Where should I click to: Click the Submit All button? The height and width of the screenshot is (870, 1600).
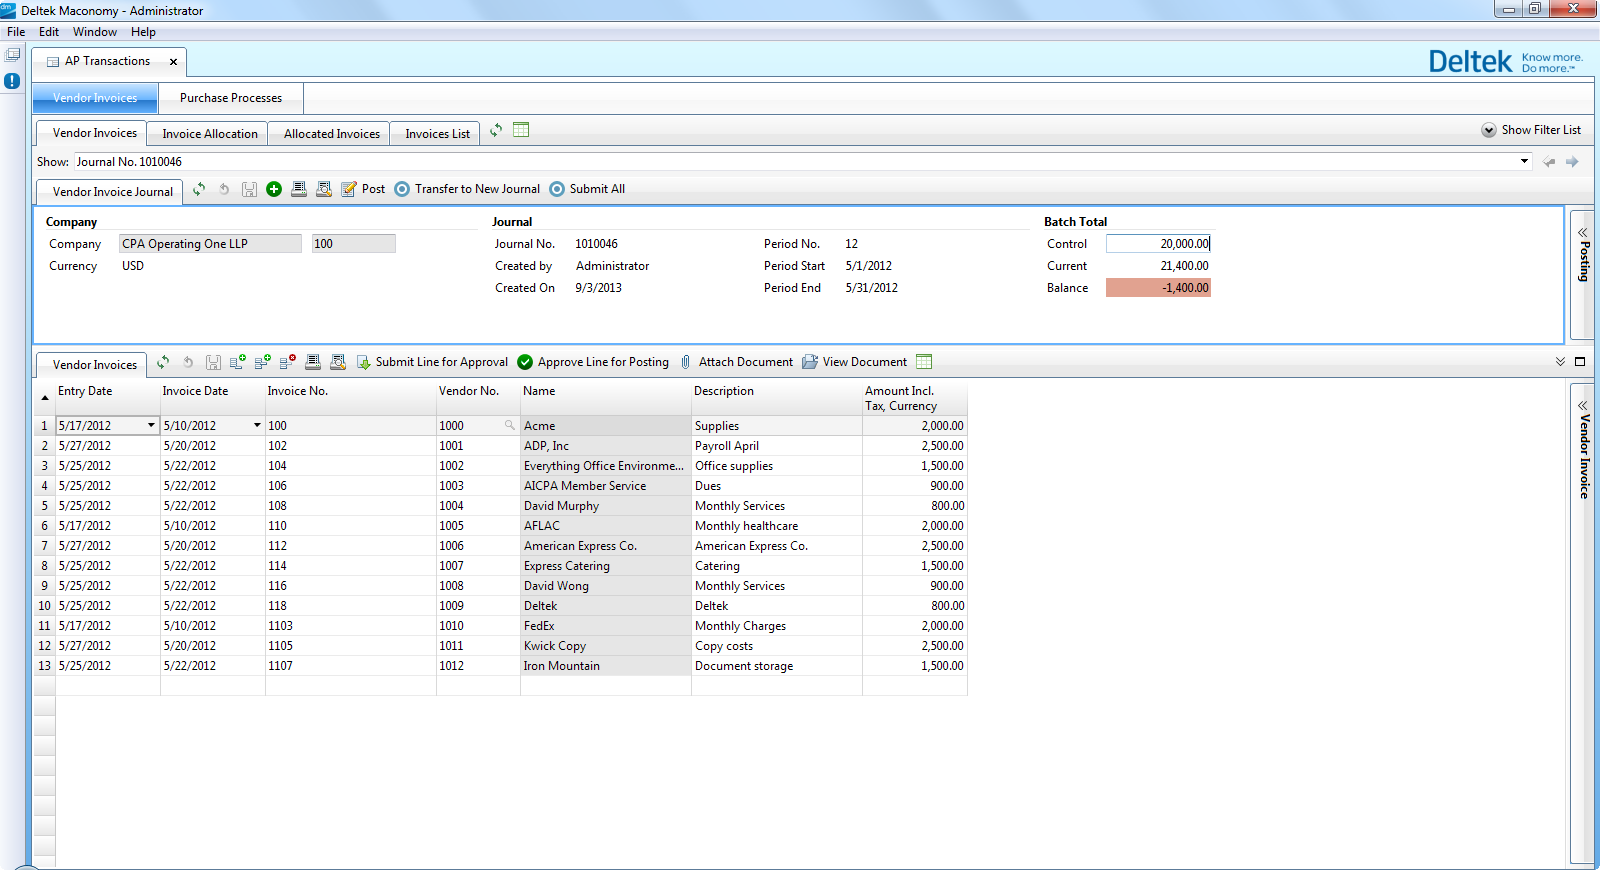tap(587, 189)
